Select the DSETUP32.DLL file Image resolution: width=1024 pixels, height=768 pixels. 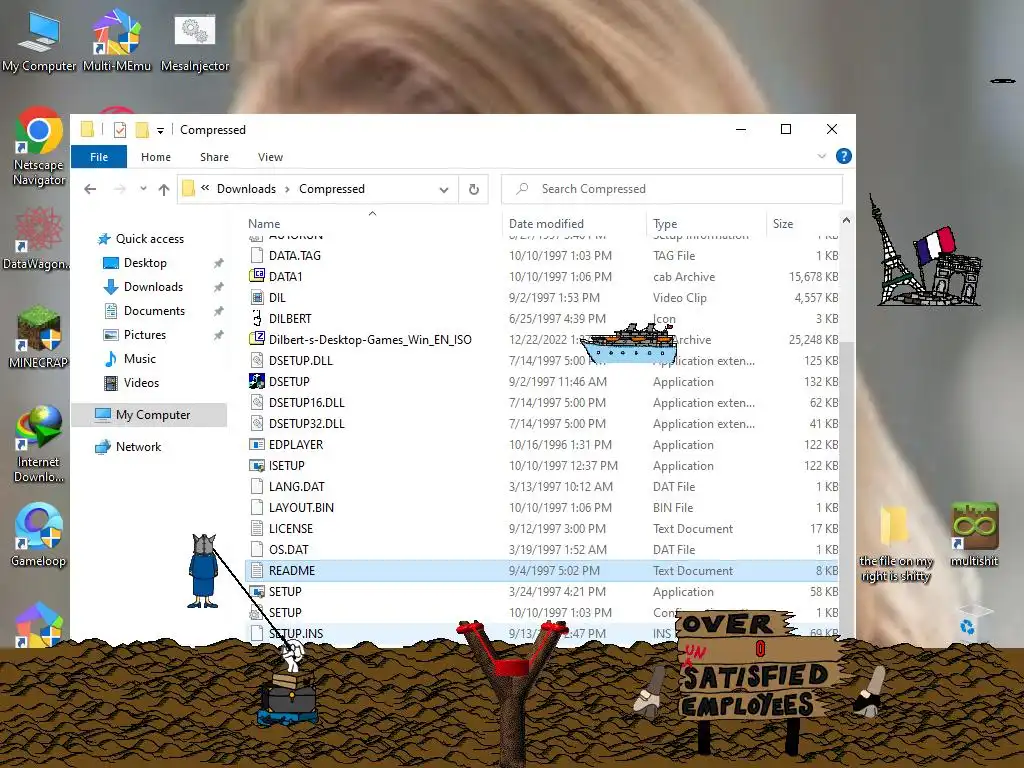point(542,423)
